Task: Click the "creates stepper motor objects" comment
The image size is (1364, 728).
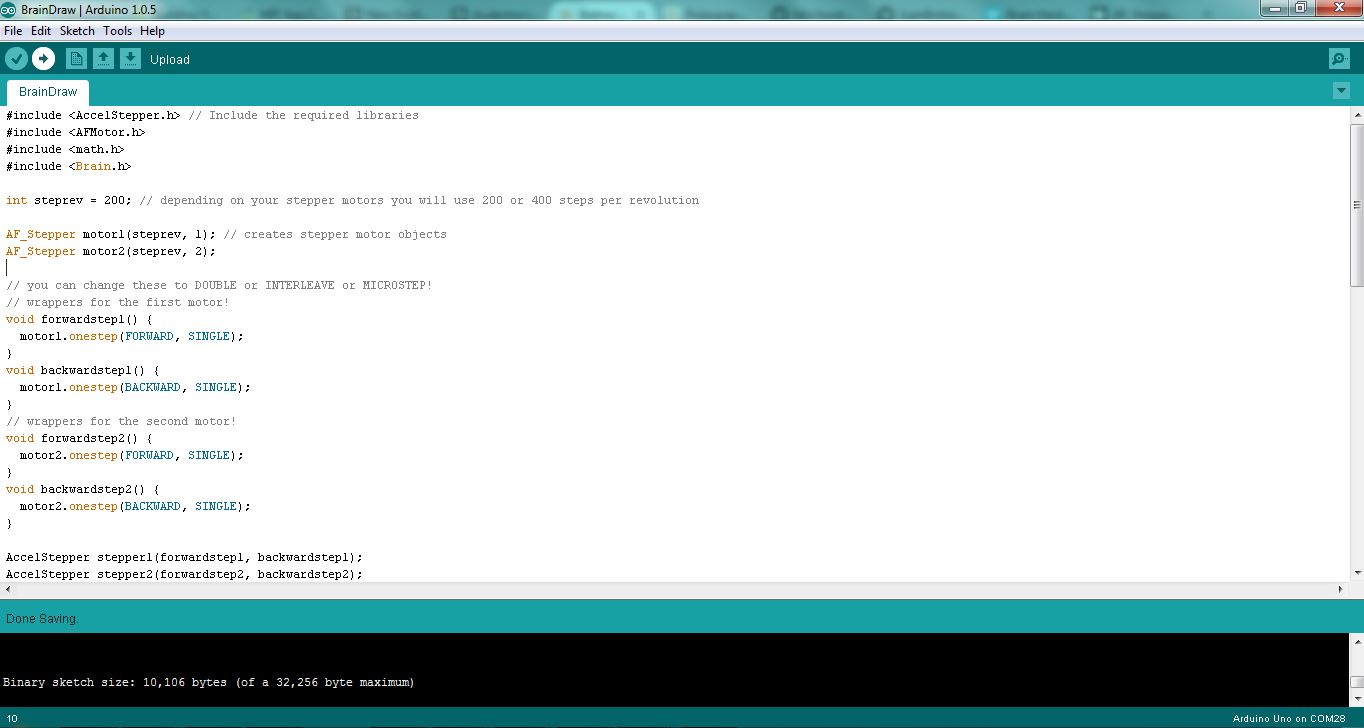Action: tap(335, 234)
